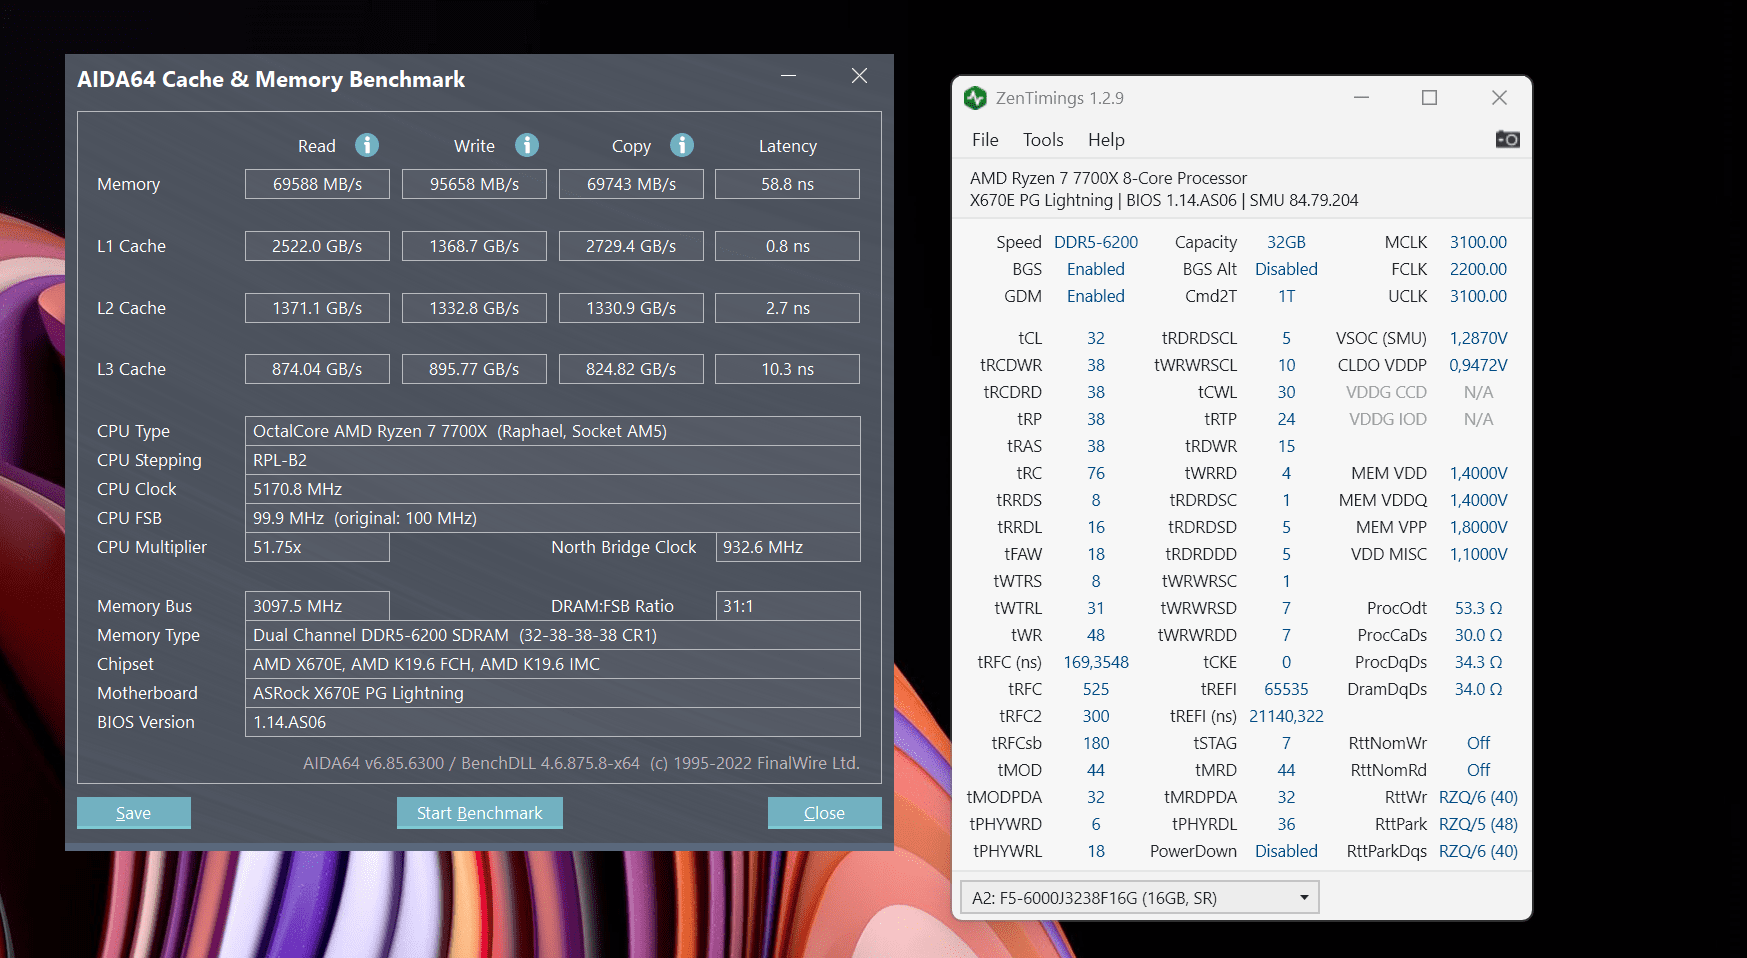The width and height of the screenshot is (1747, 958).
Task: Click Motherboard field ASRock X670E PG Lightning
Action: pos(553,693)
